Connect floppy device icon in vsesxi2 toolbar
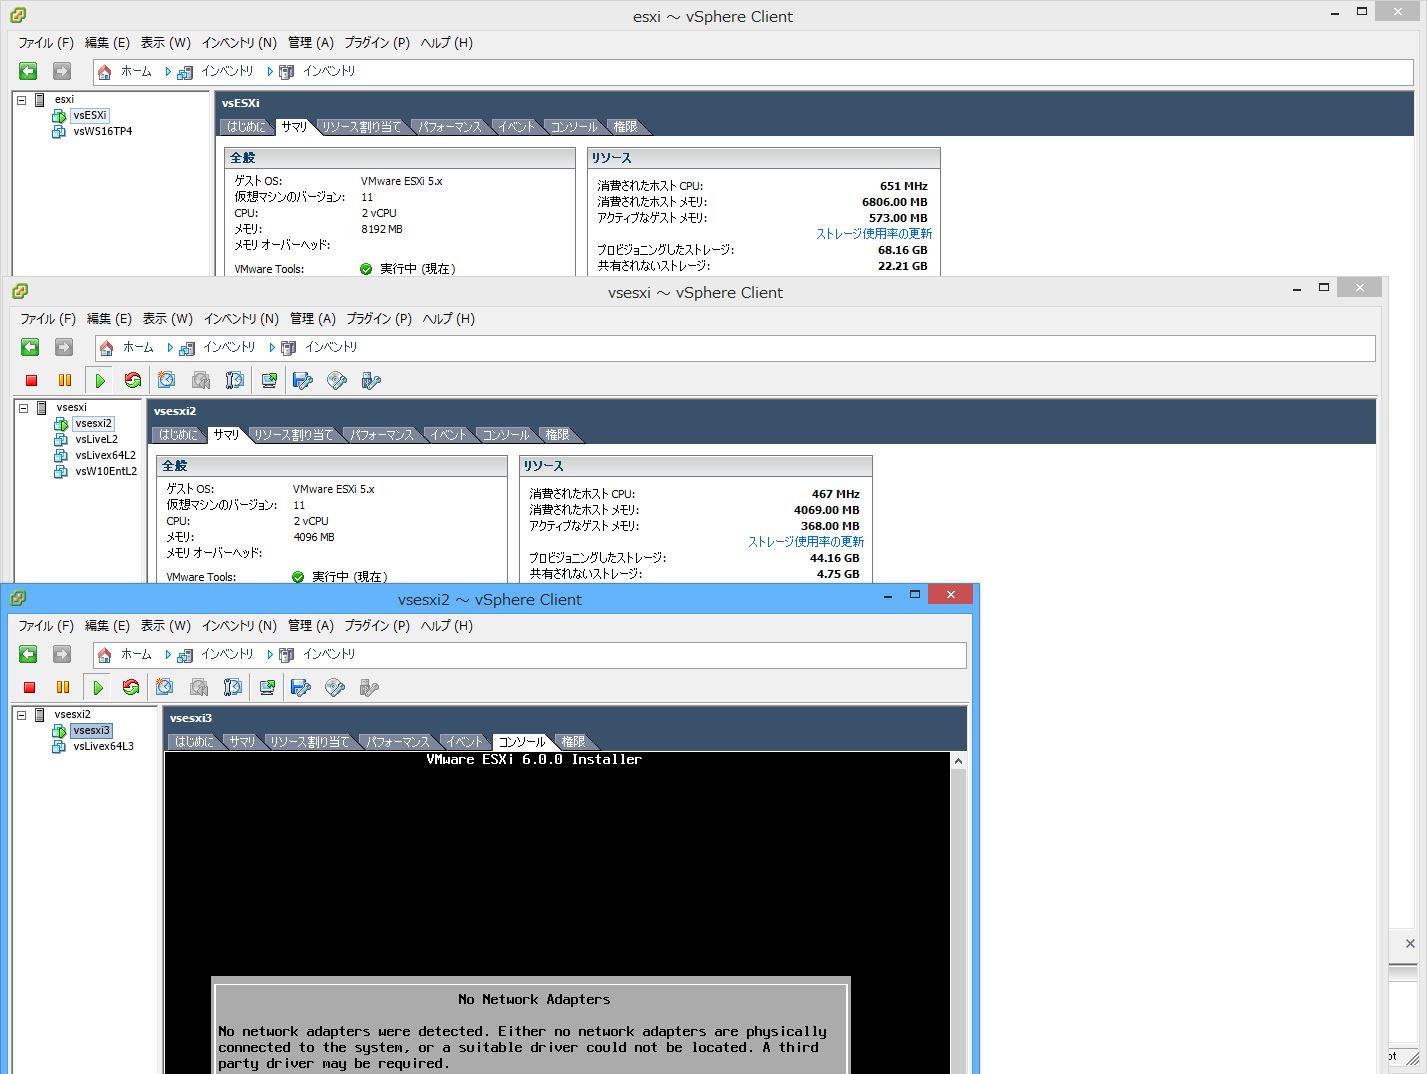The height and width of the screenshot is (1074, 1427). click(x=301, y=687)
